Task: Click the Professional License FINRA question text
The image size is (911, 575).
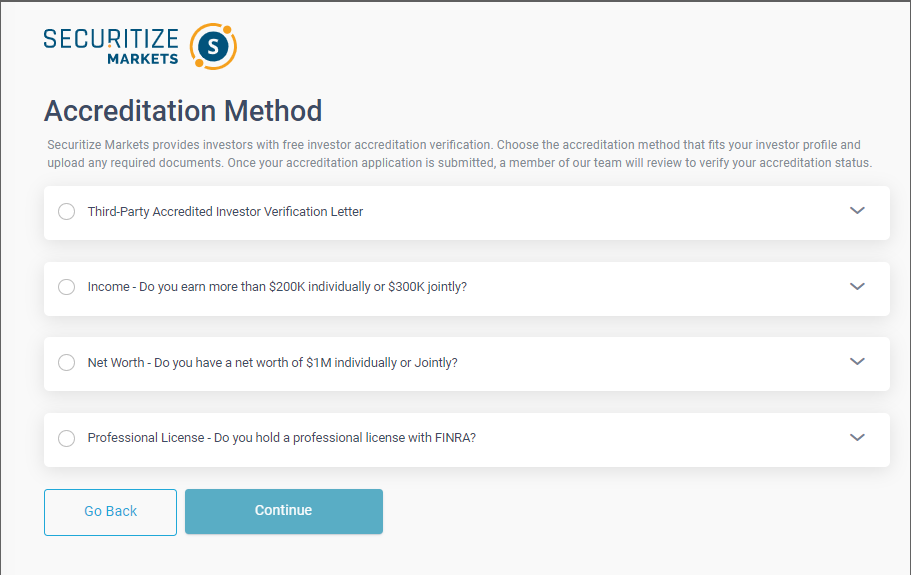Action: click(x=282, y=438)
